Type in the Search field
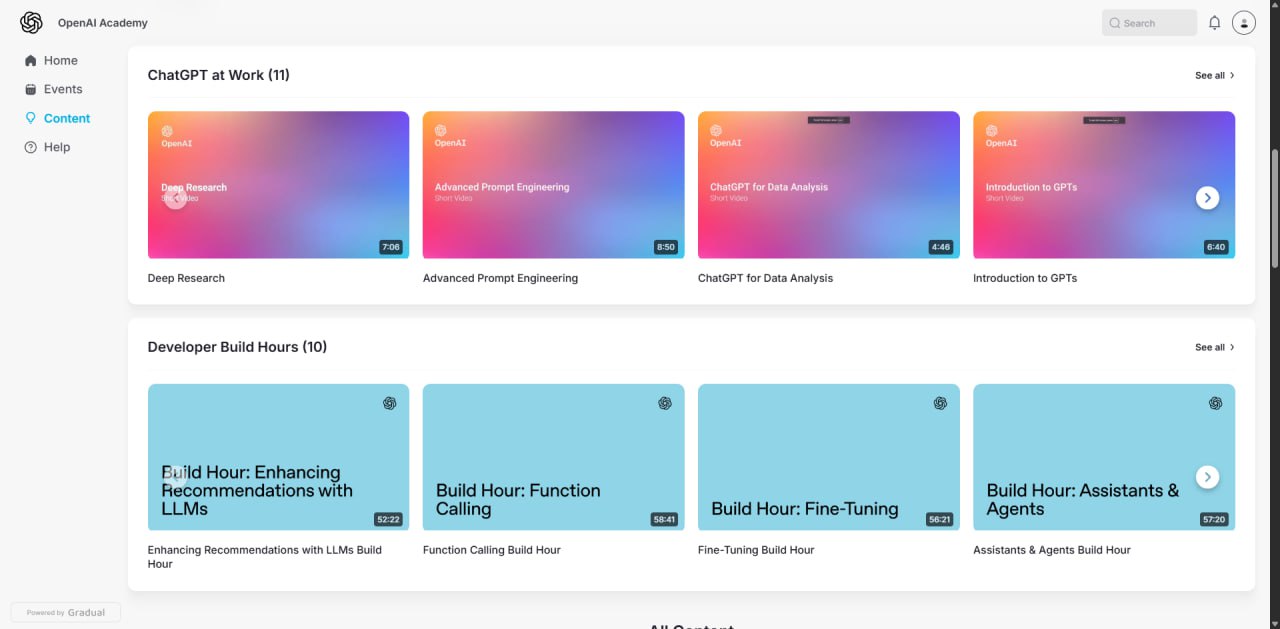This screenshot has width=1280, height=629. point(1157,23)
